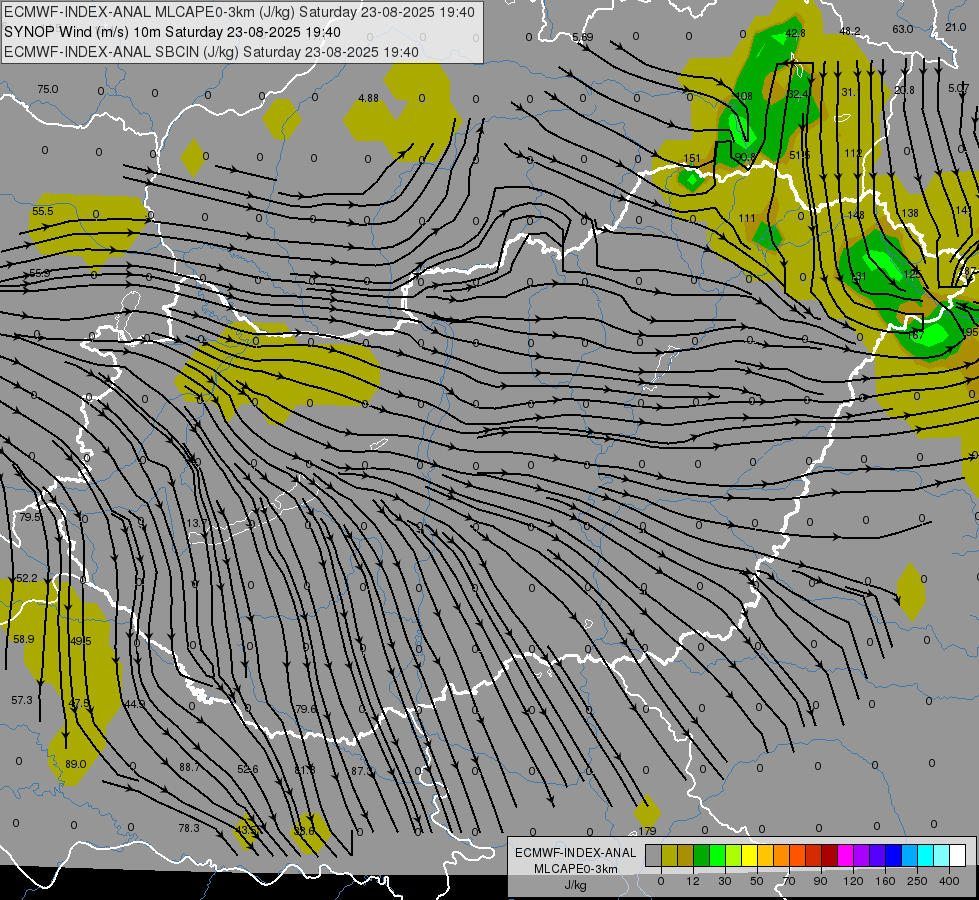Click the dark red legend swatch
The width and height of the screenshot is (979, 900).
pos(830,856)
